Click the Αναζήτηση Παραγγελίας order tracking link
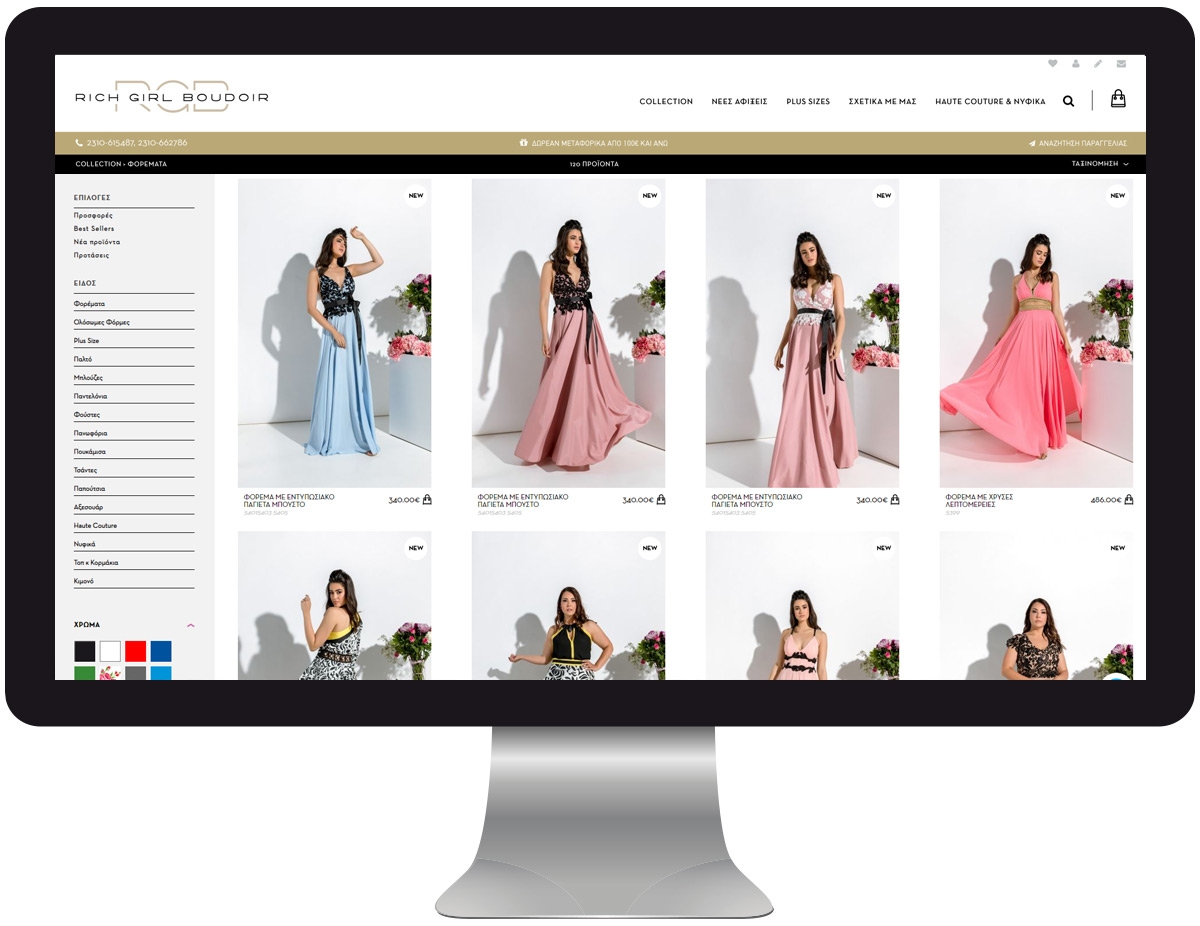1200x926 pixels. tap(1078, 143)
